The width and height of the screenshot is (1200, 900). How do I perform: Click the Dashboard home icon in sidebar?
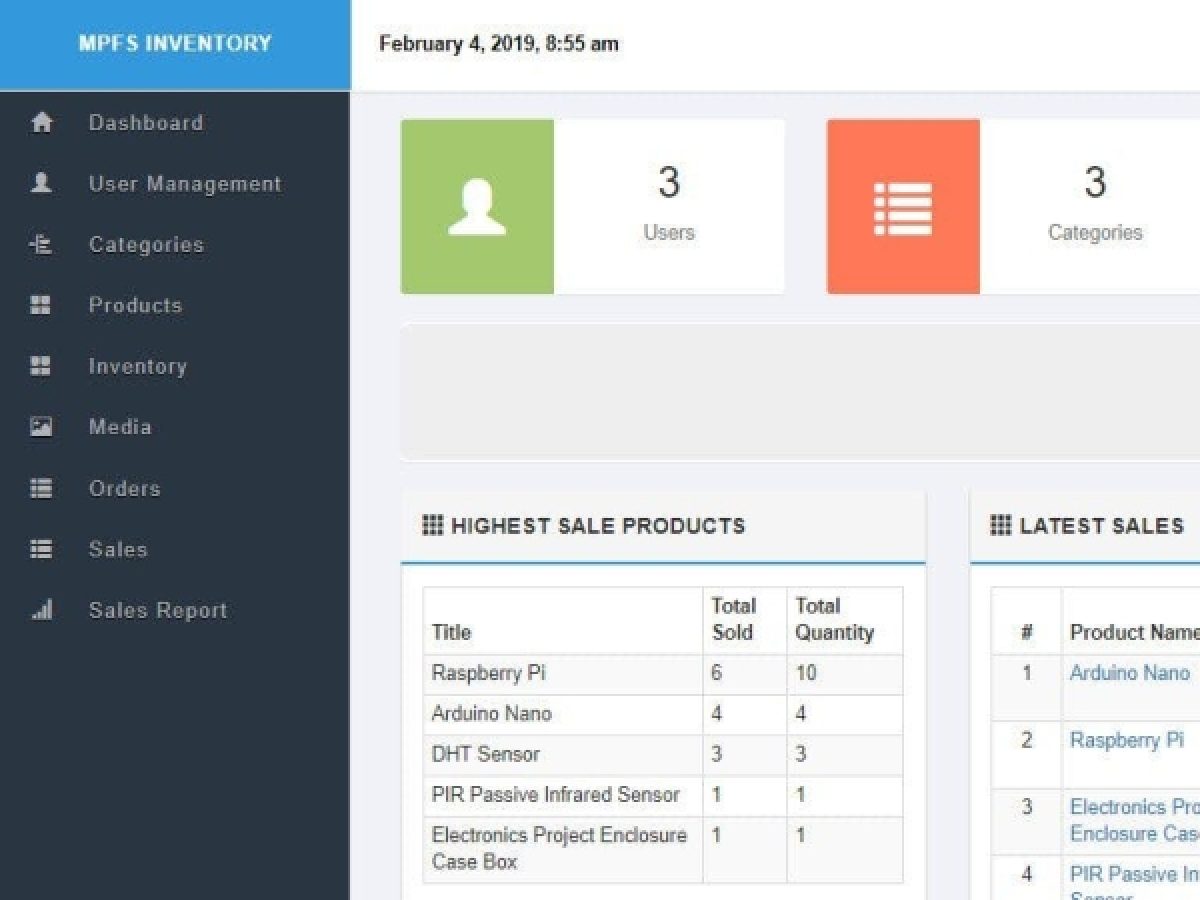40,122
